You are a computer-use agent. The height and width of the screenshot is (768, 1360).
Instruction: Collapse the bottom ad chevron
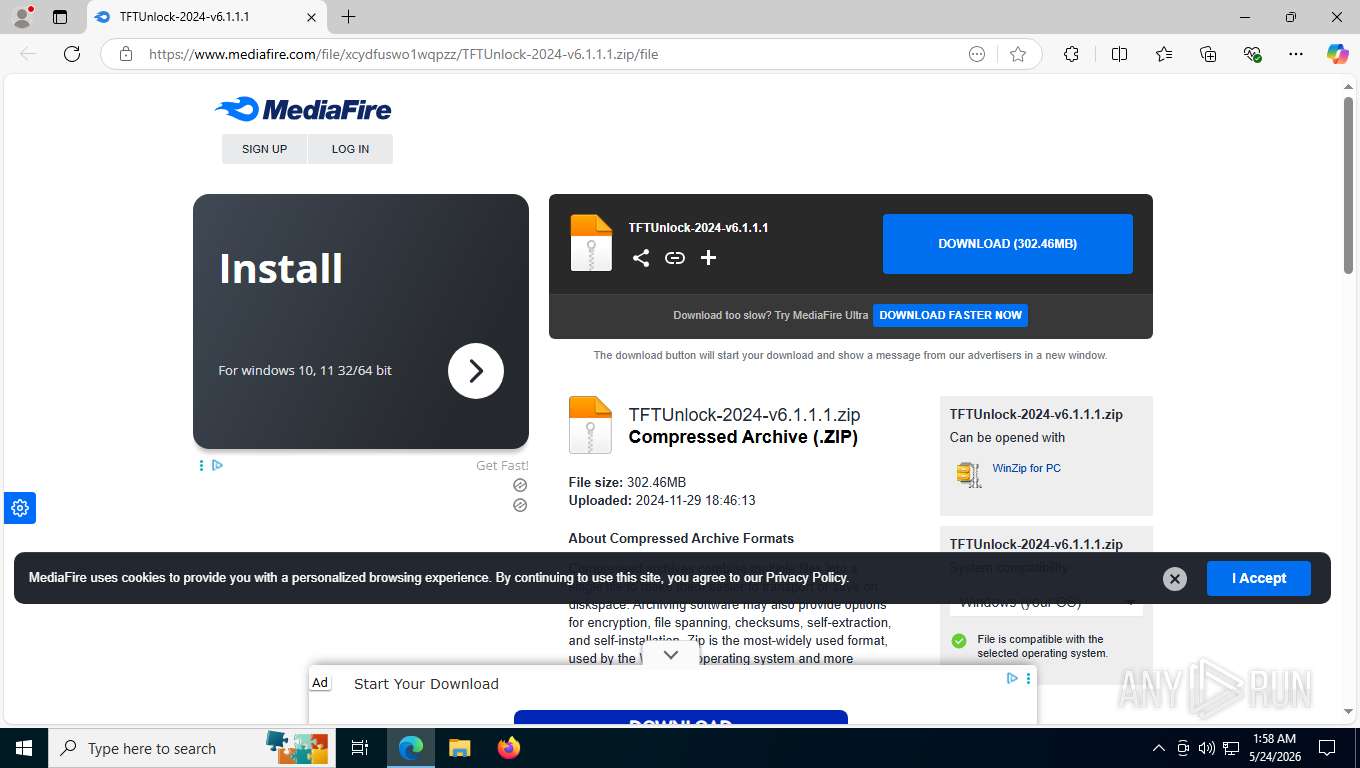(x=671, y=655)
